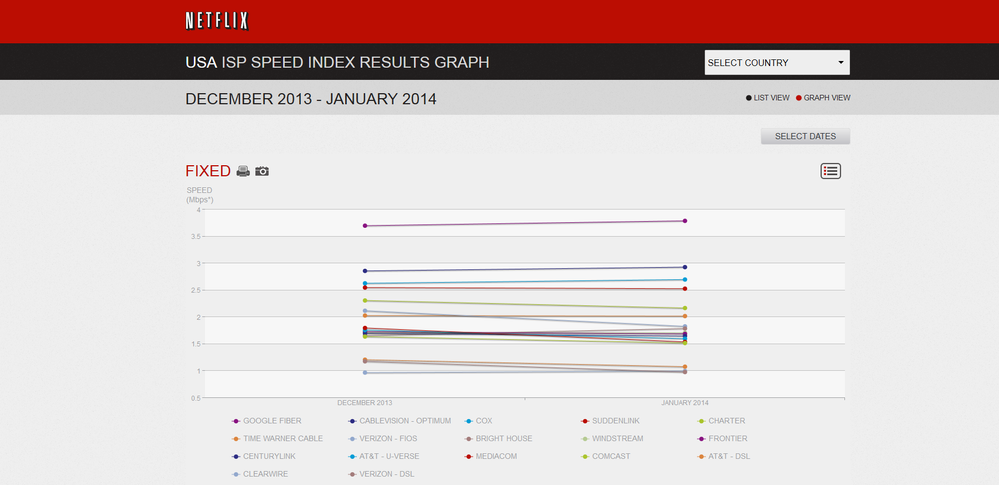Open the Select Country dropdown
The width and height of the screenshot is (999, 485).
777,62
